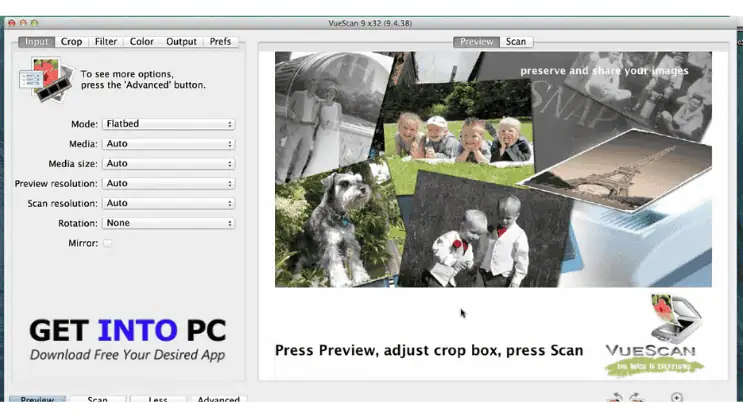Open the Media dropdown

point(169,144)
